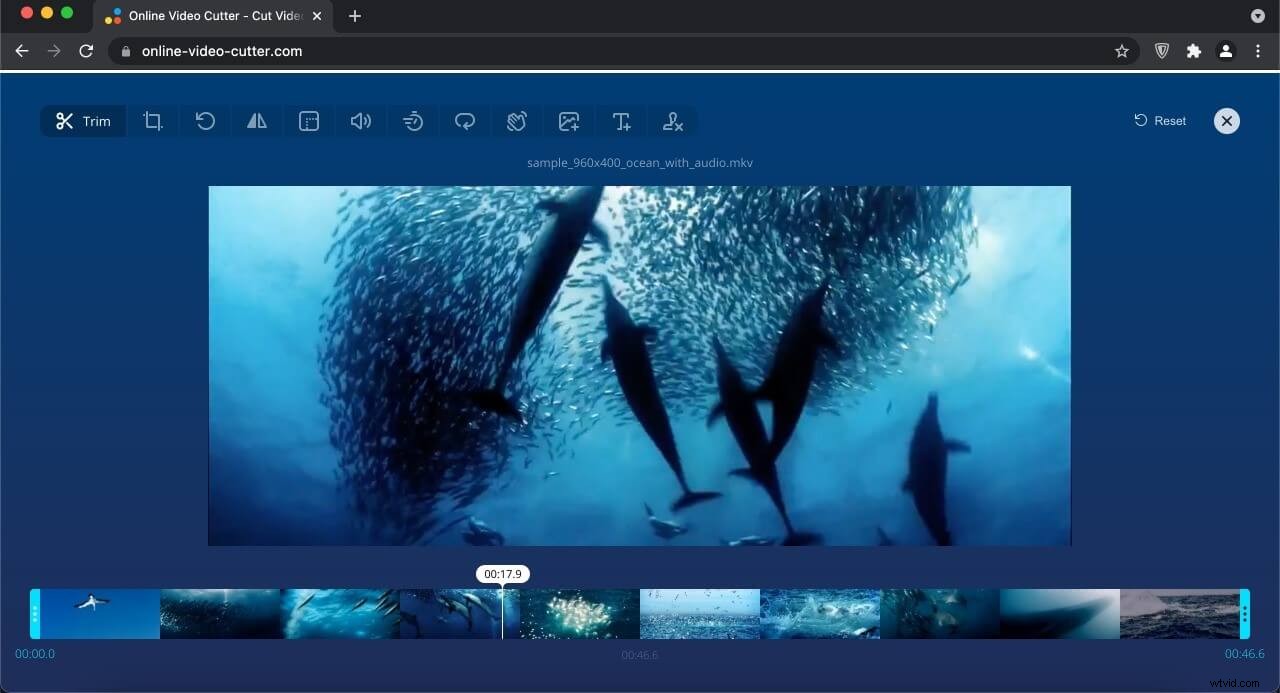Open the Change Speed tool
Viewport: 1280px width, 693px height.
click(x=413, y=121)
